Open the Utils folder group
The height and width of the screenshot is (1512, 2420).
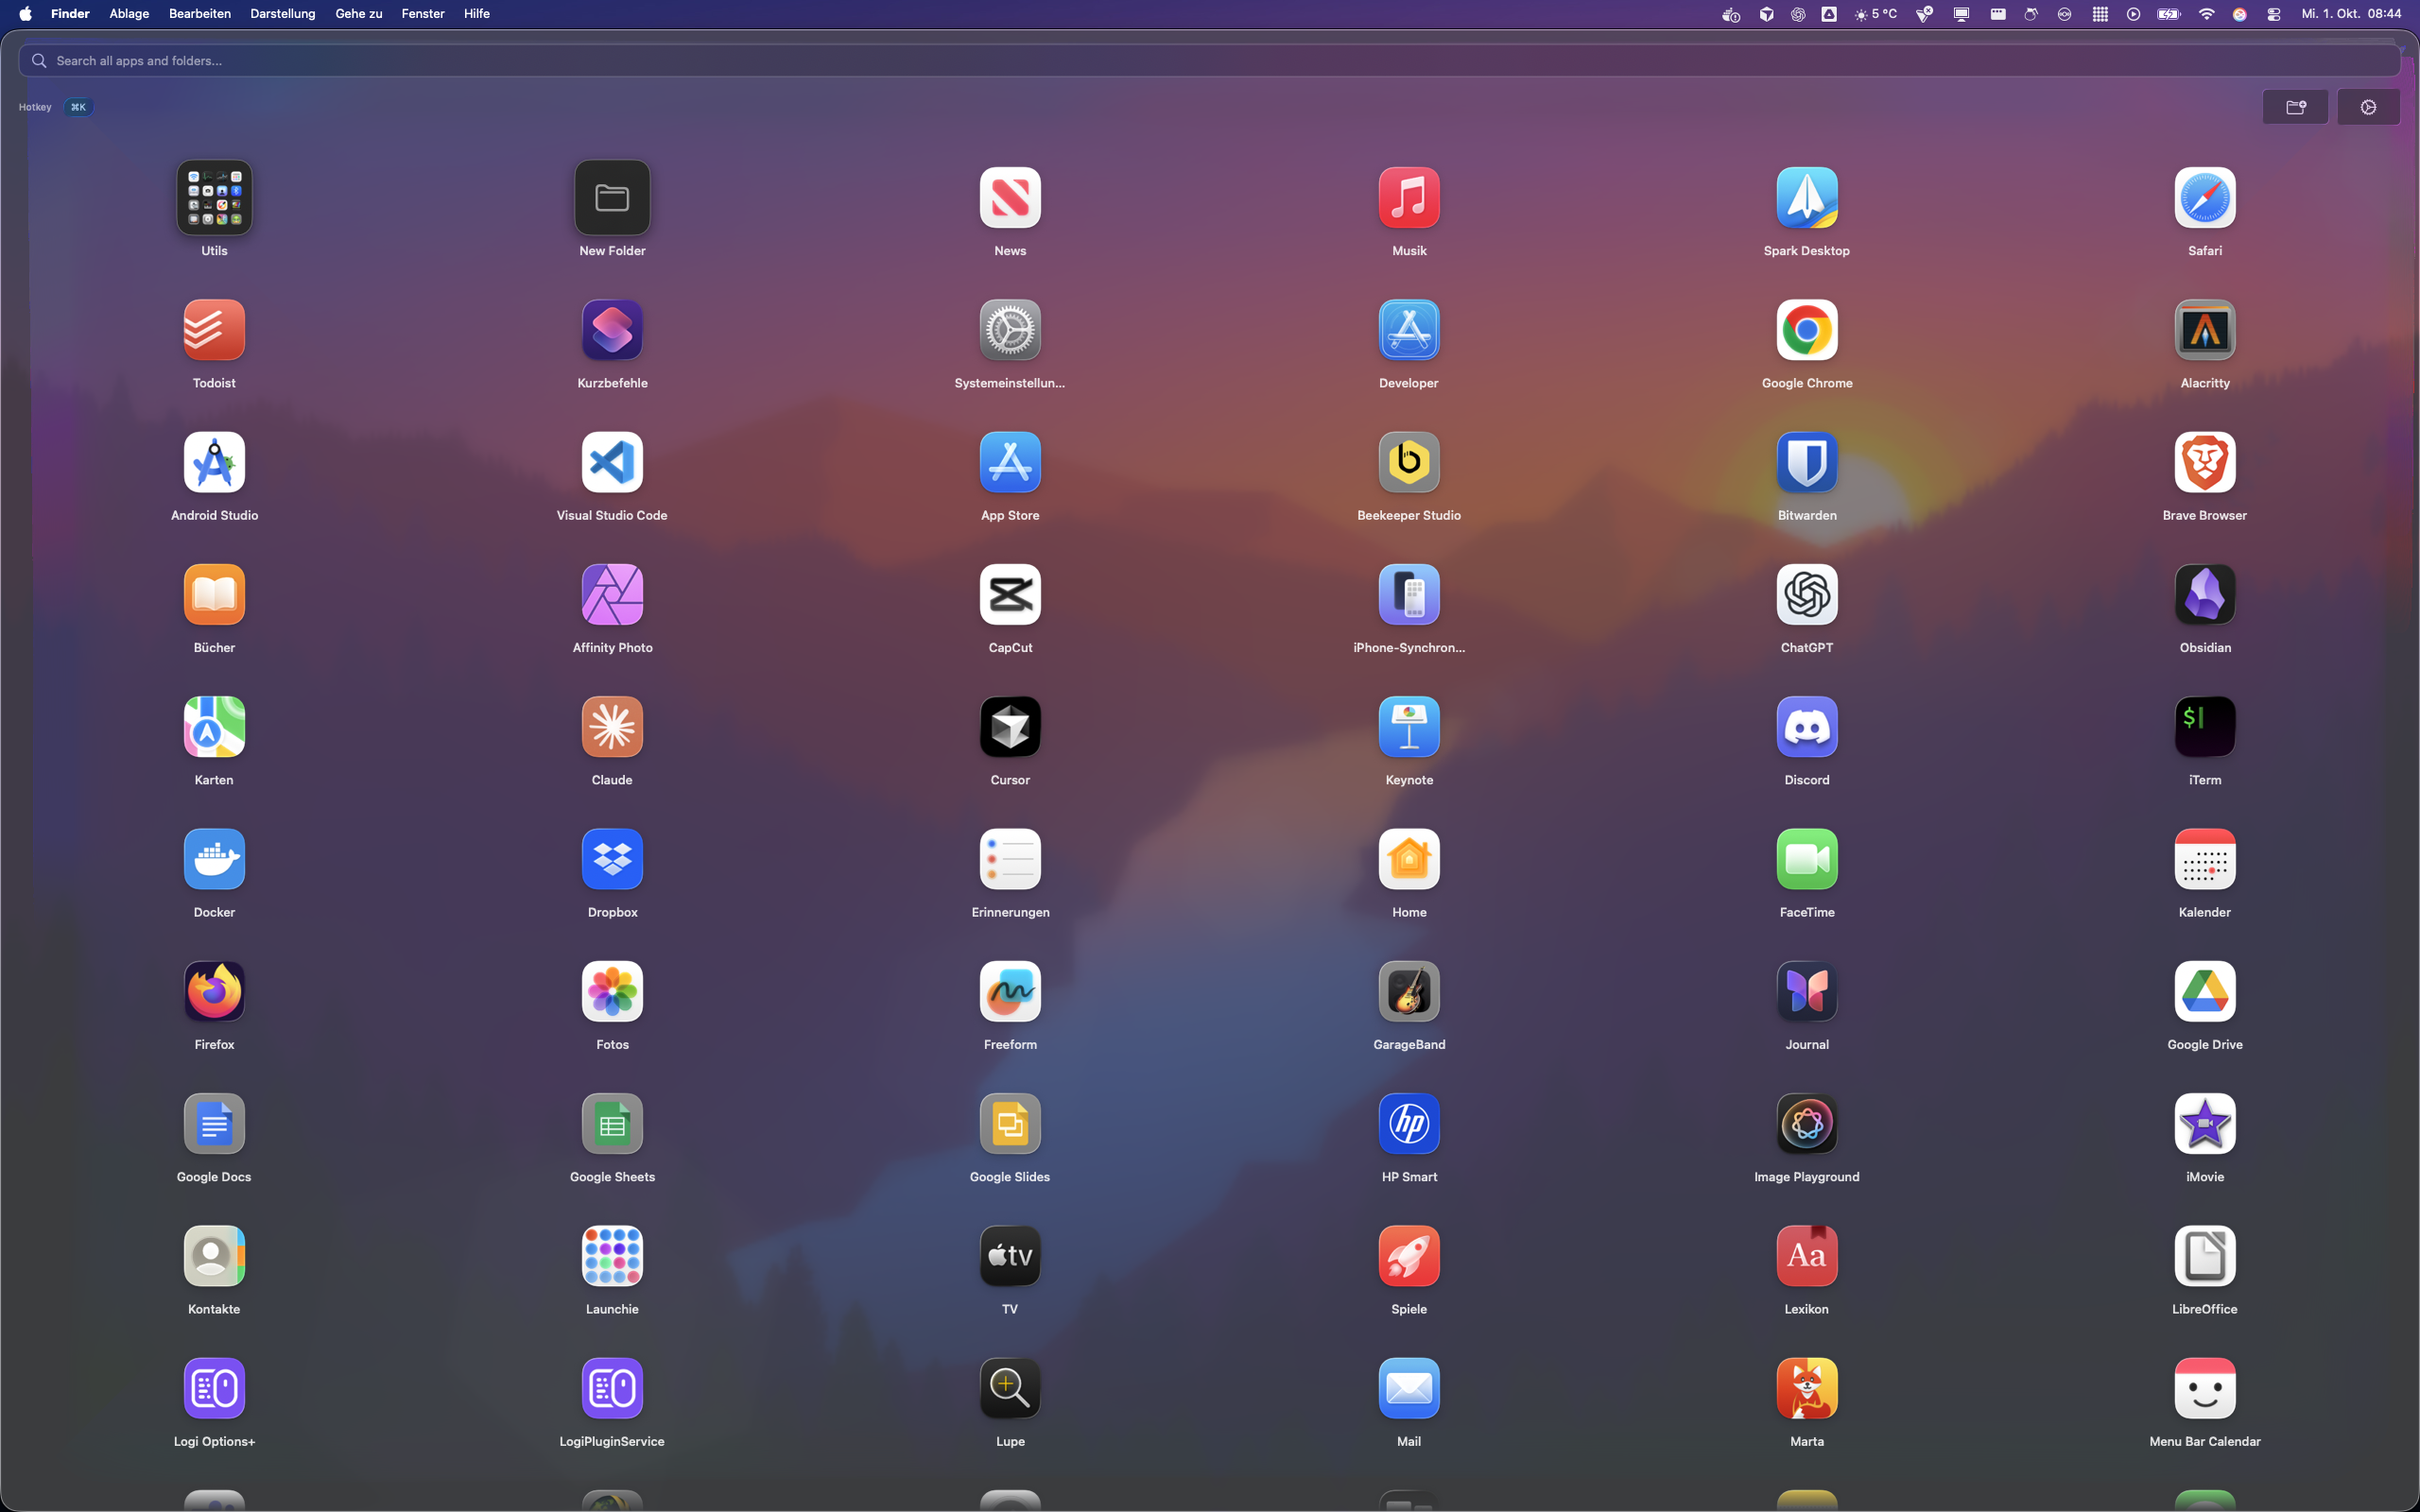[214, 198]
